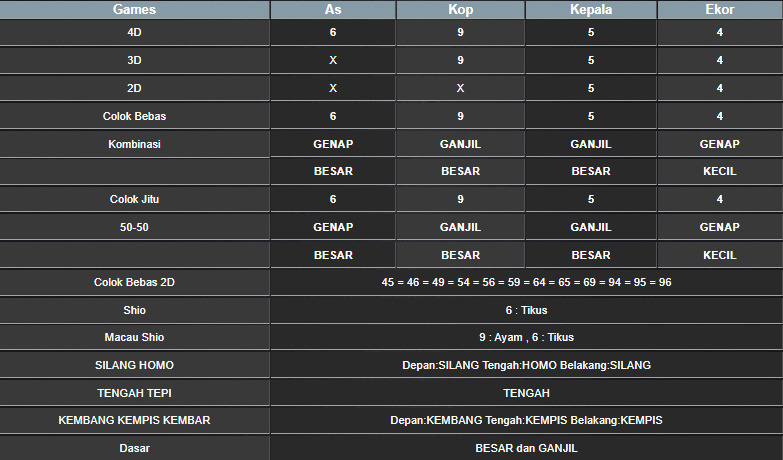783x460 pixels.
Task: Click the number list 45 = 46 = 49
Action: [526, 282]
